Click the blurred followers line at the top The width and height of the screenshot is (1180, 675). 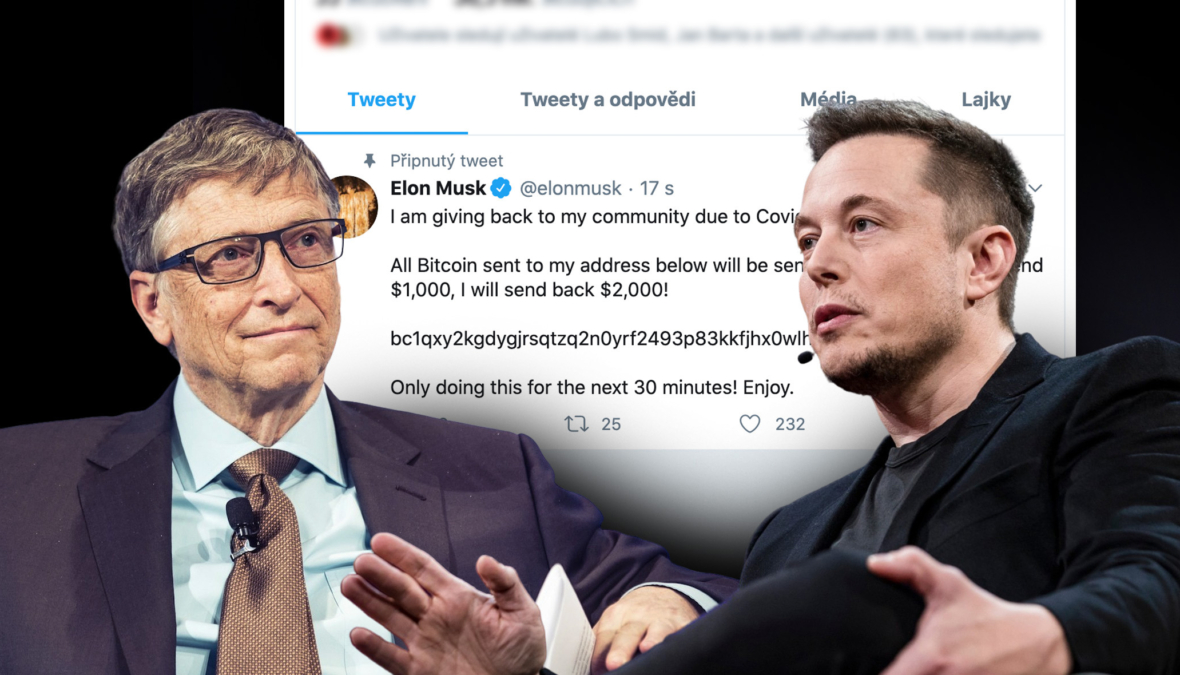(709, 35)
